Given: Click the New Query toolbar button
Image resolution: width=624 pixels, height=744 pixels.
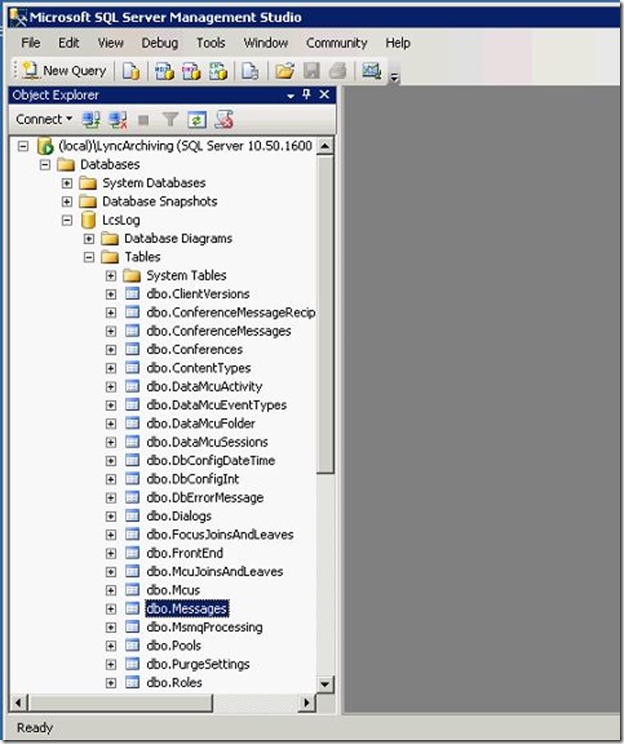Looking at the screenshot, I should (x=65, y=71).
